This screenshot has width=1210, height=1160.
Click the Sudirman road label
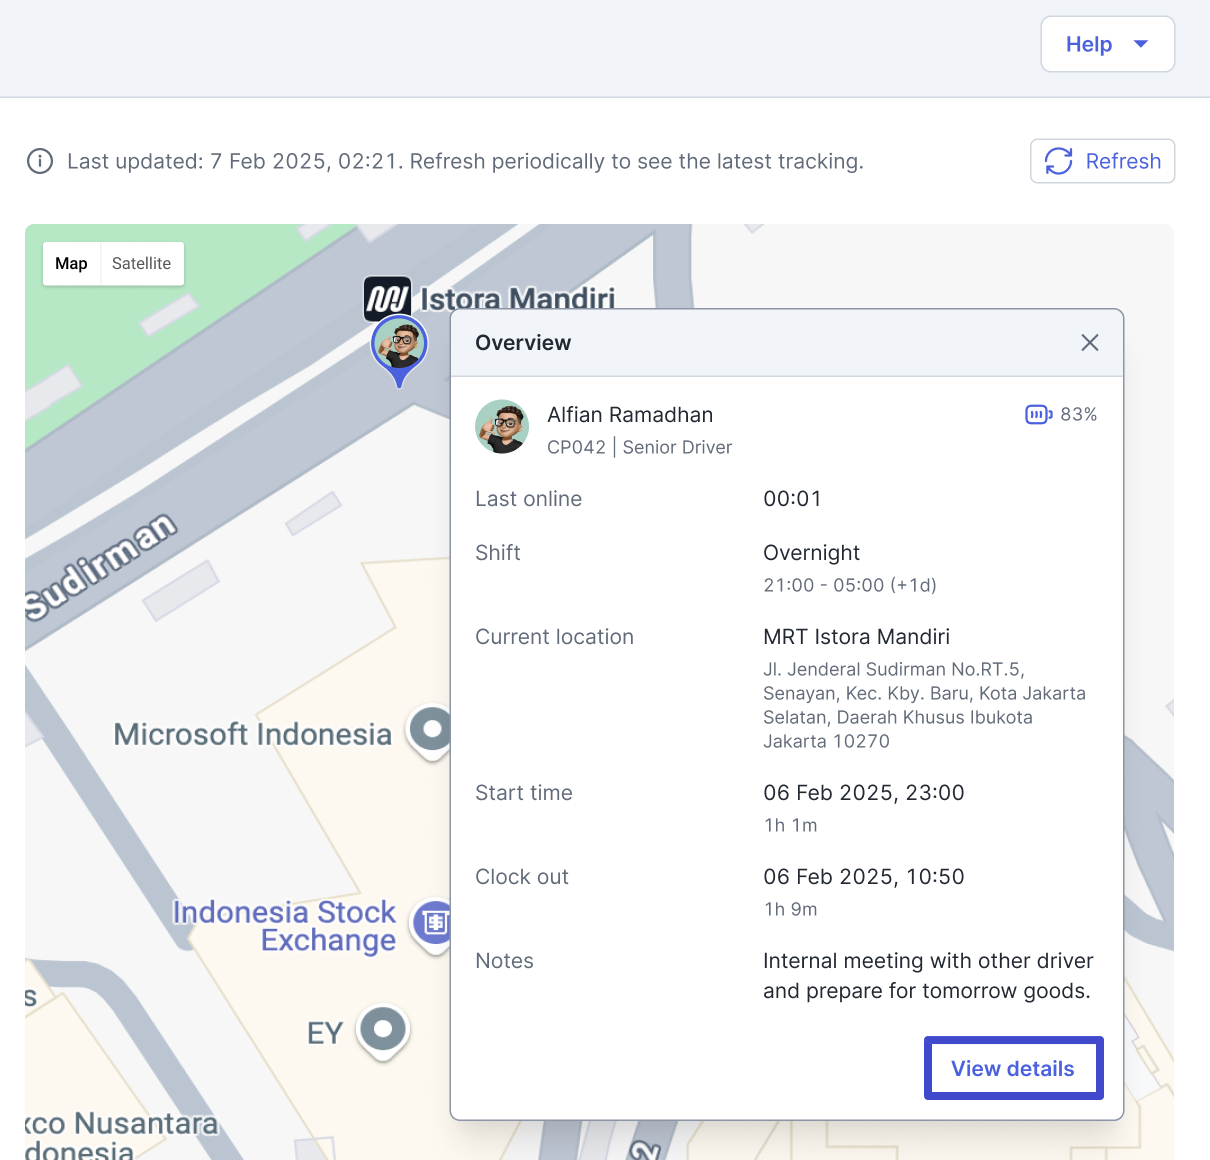point(100,566)
